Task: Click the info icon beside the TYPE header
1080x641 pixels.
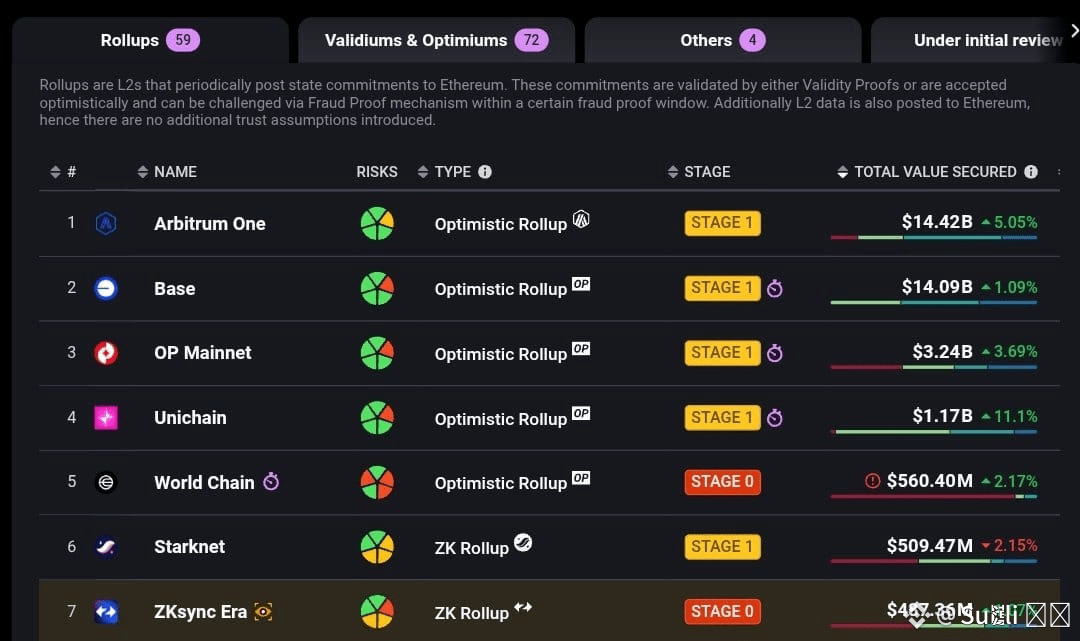Action: (x=485, y=171)
